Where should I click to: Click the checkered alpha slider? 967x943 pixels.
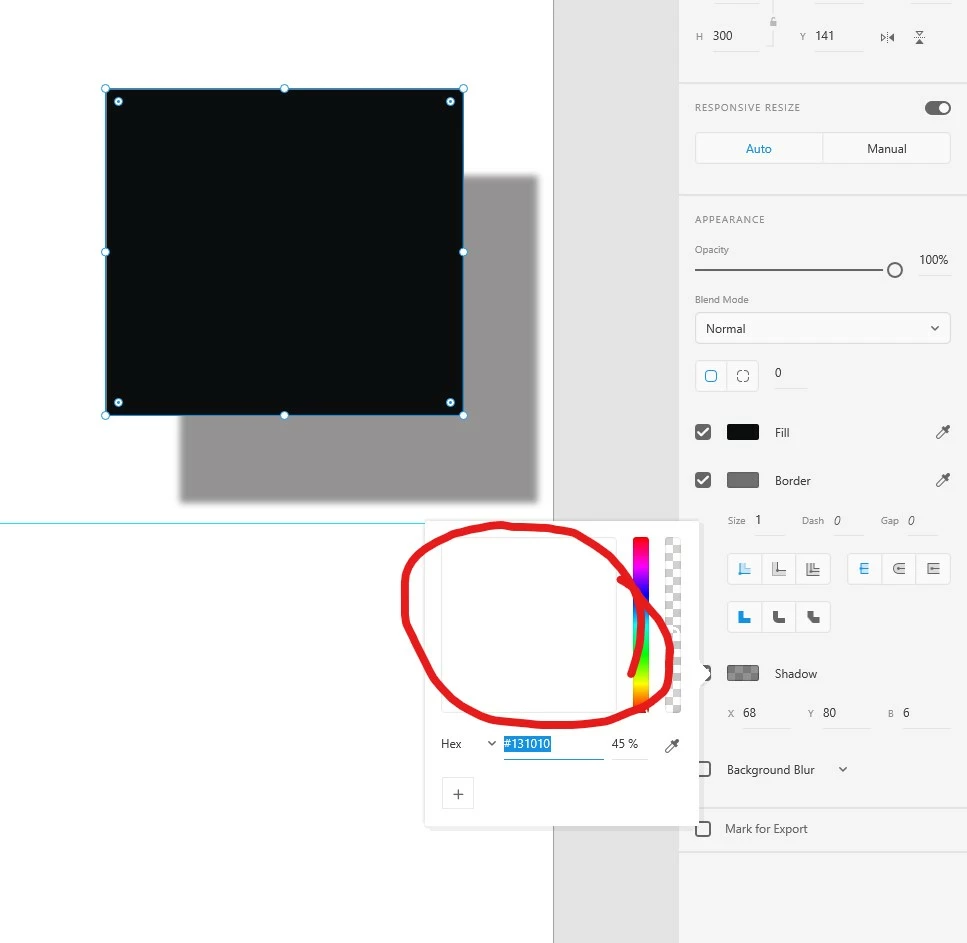pos(673,624)
